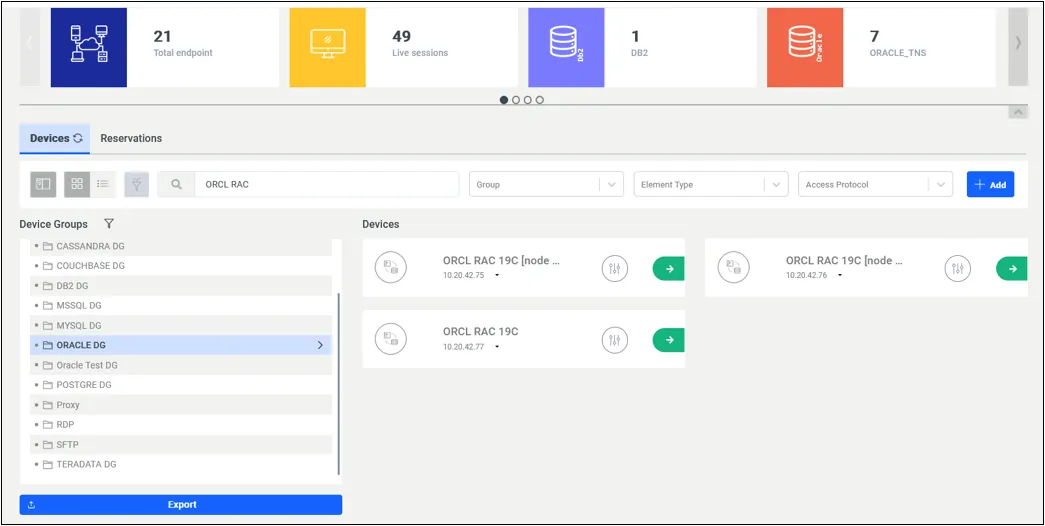This screenshot has width=1045, height=526.
Task: Select the Devices tab
Action: 55,138
